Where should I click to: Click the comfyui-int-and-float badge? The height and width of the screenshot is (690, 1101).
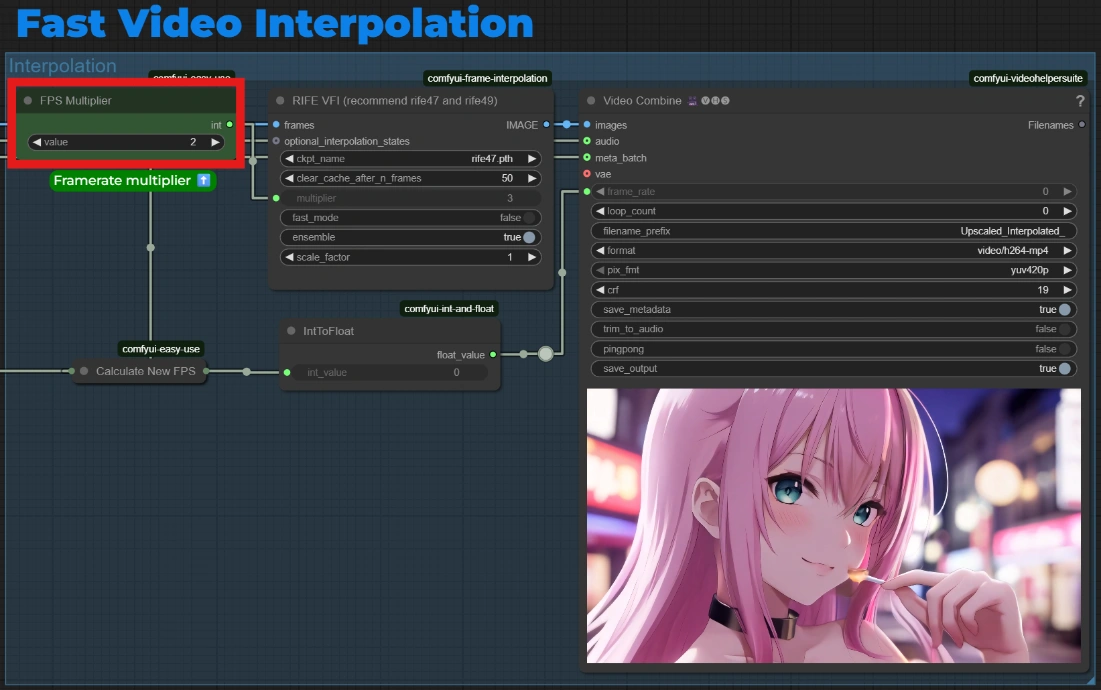coord(449,308)
